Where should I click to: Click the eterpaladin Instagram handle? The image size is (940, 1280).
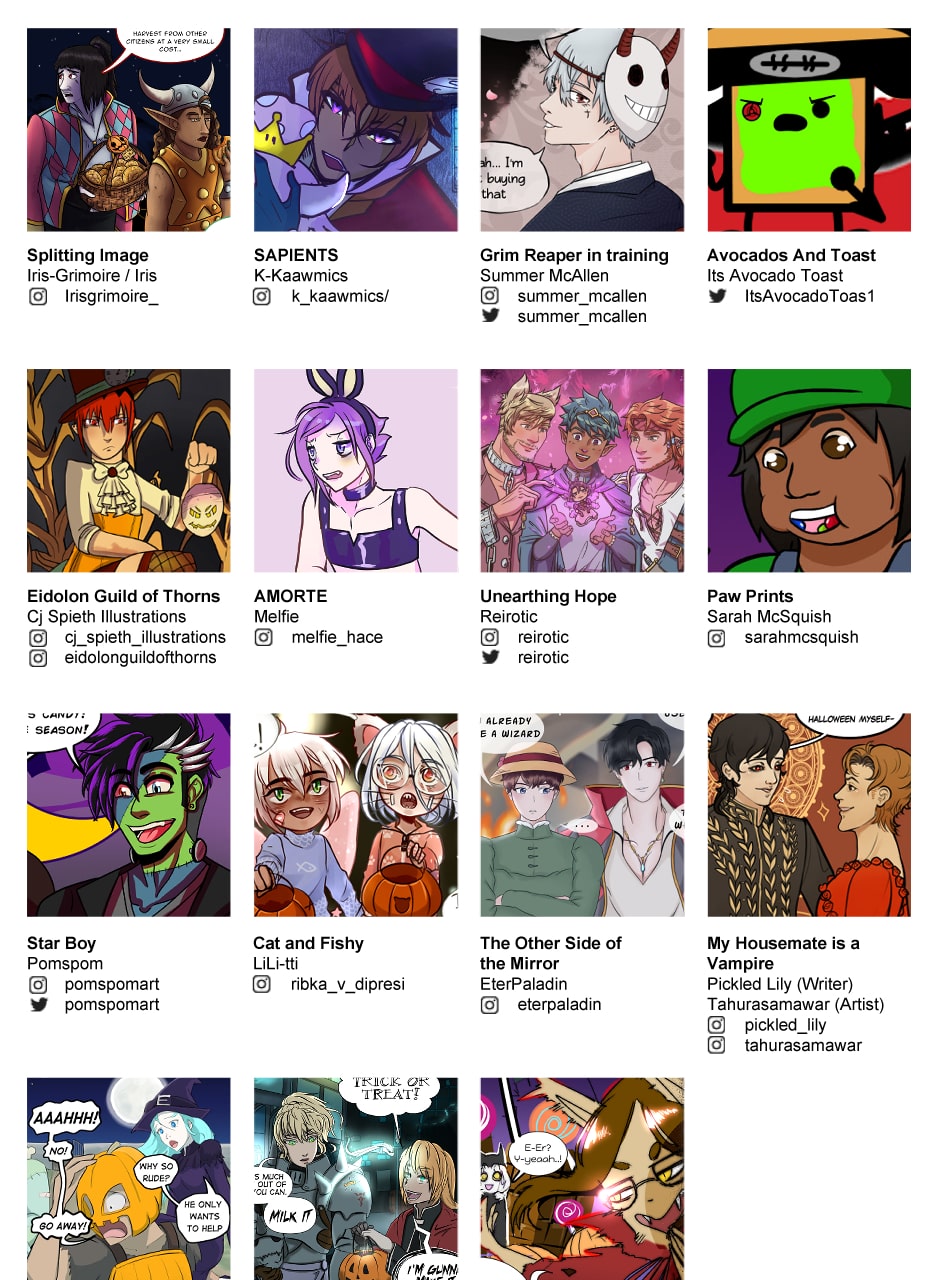[559, 1004]
